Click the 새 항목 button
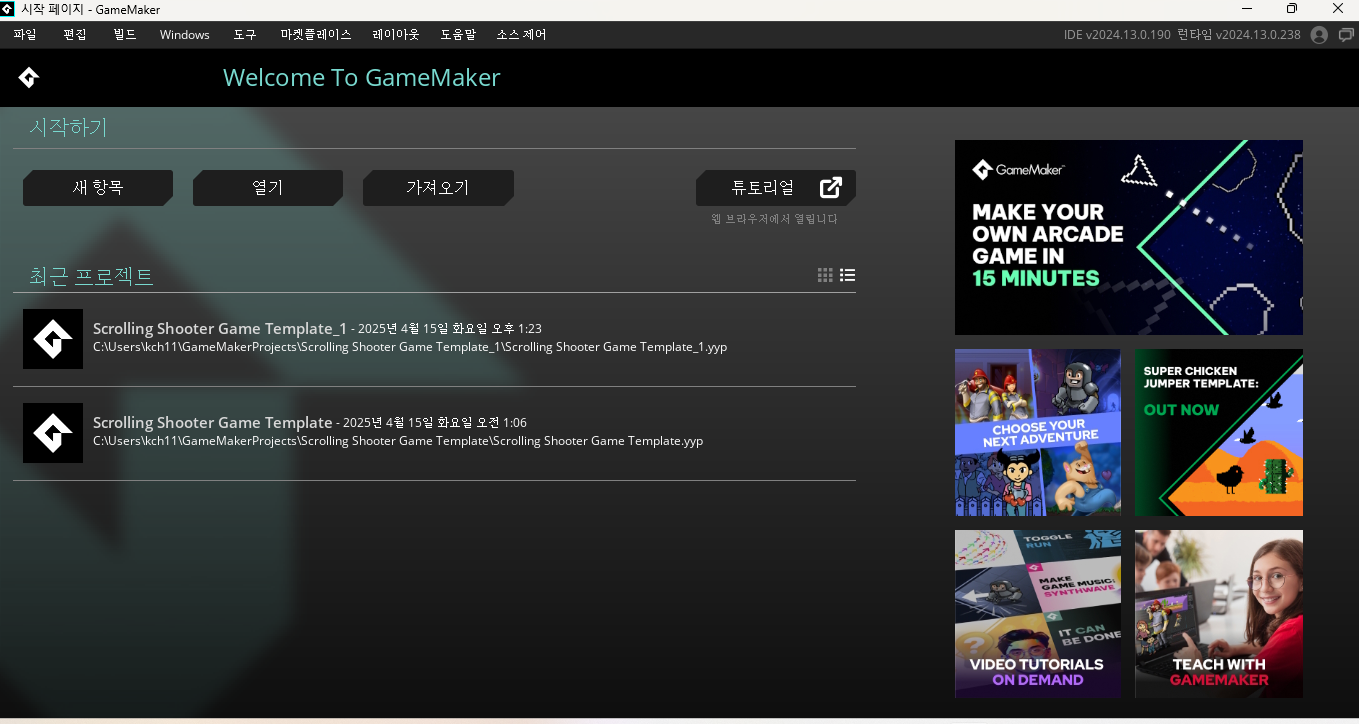 pos(98,188)
